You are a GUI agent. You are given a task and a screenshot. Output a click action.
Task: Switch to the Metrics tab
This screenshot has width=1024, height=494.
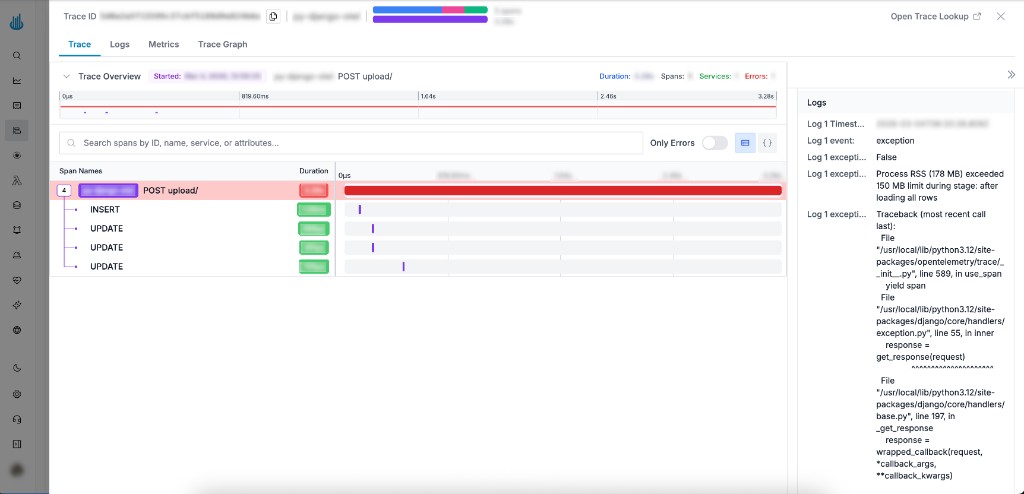[163, 44]
